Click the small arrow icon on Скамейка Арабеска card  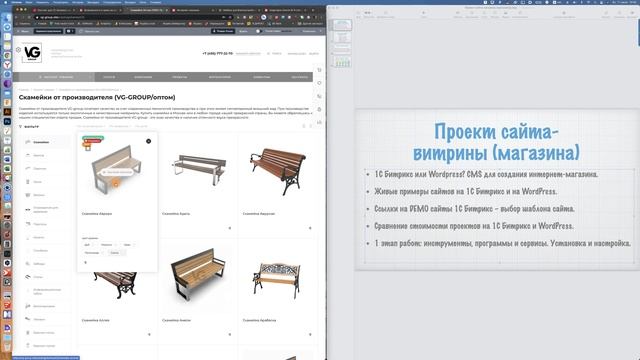(310, 335)
